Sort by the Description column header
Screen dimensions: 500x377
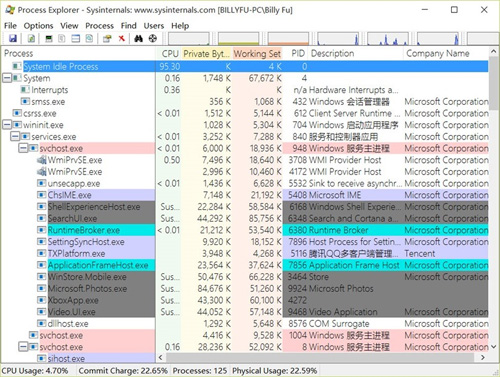[x=356, y=54]
